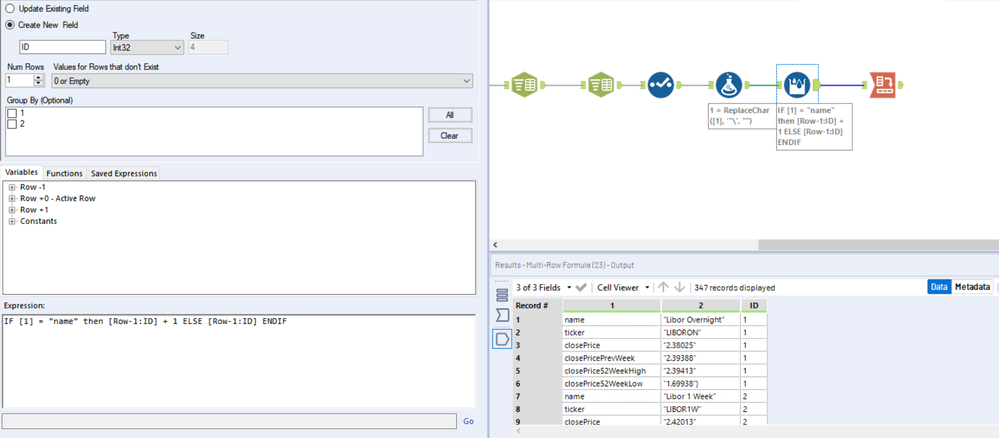Show results messages list icon
This screenshot has width=999, height=438.
click(x=502, y=295)
